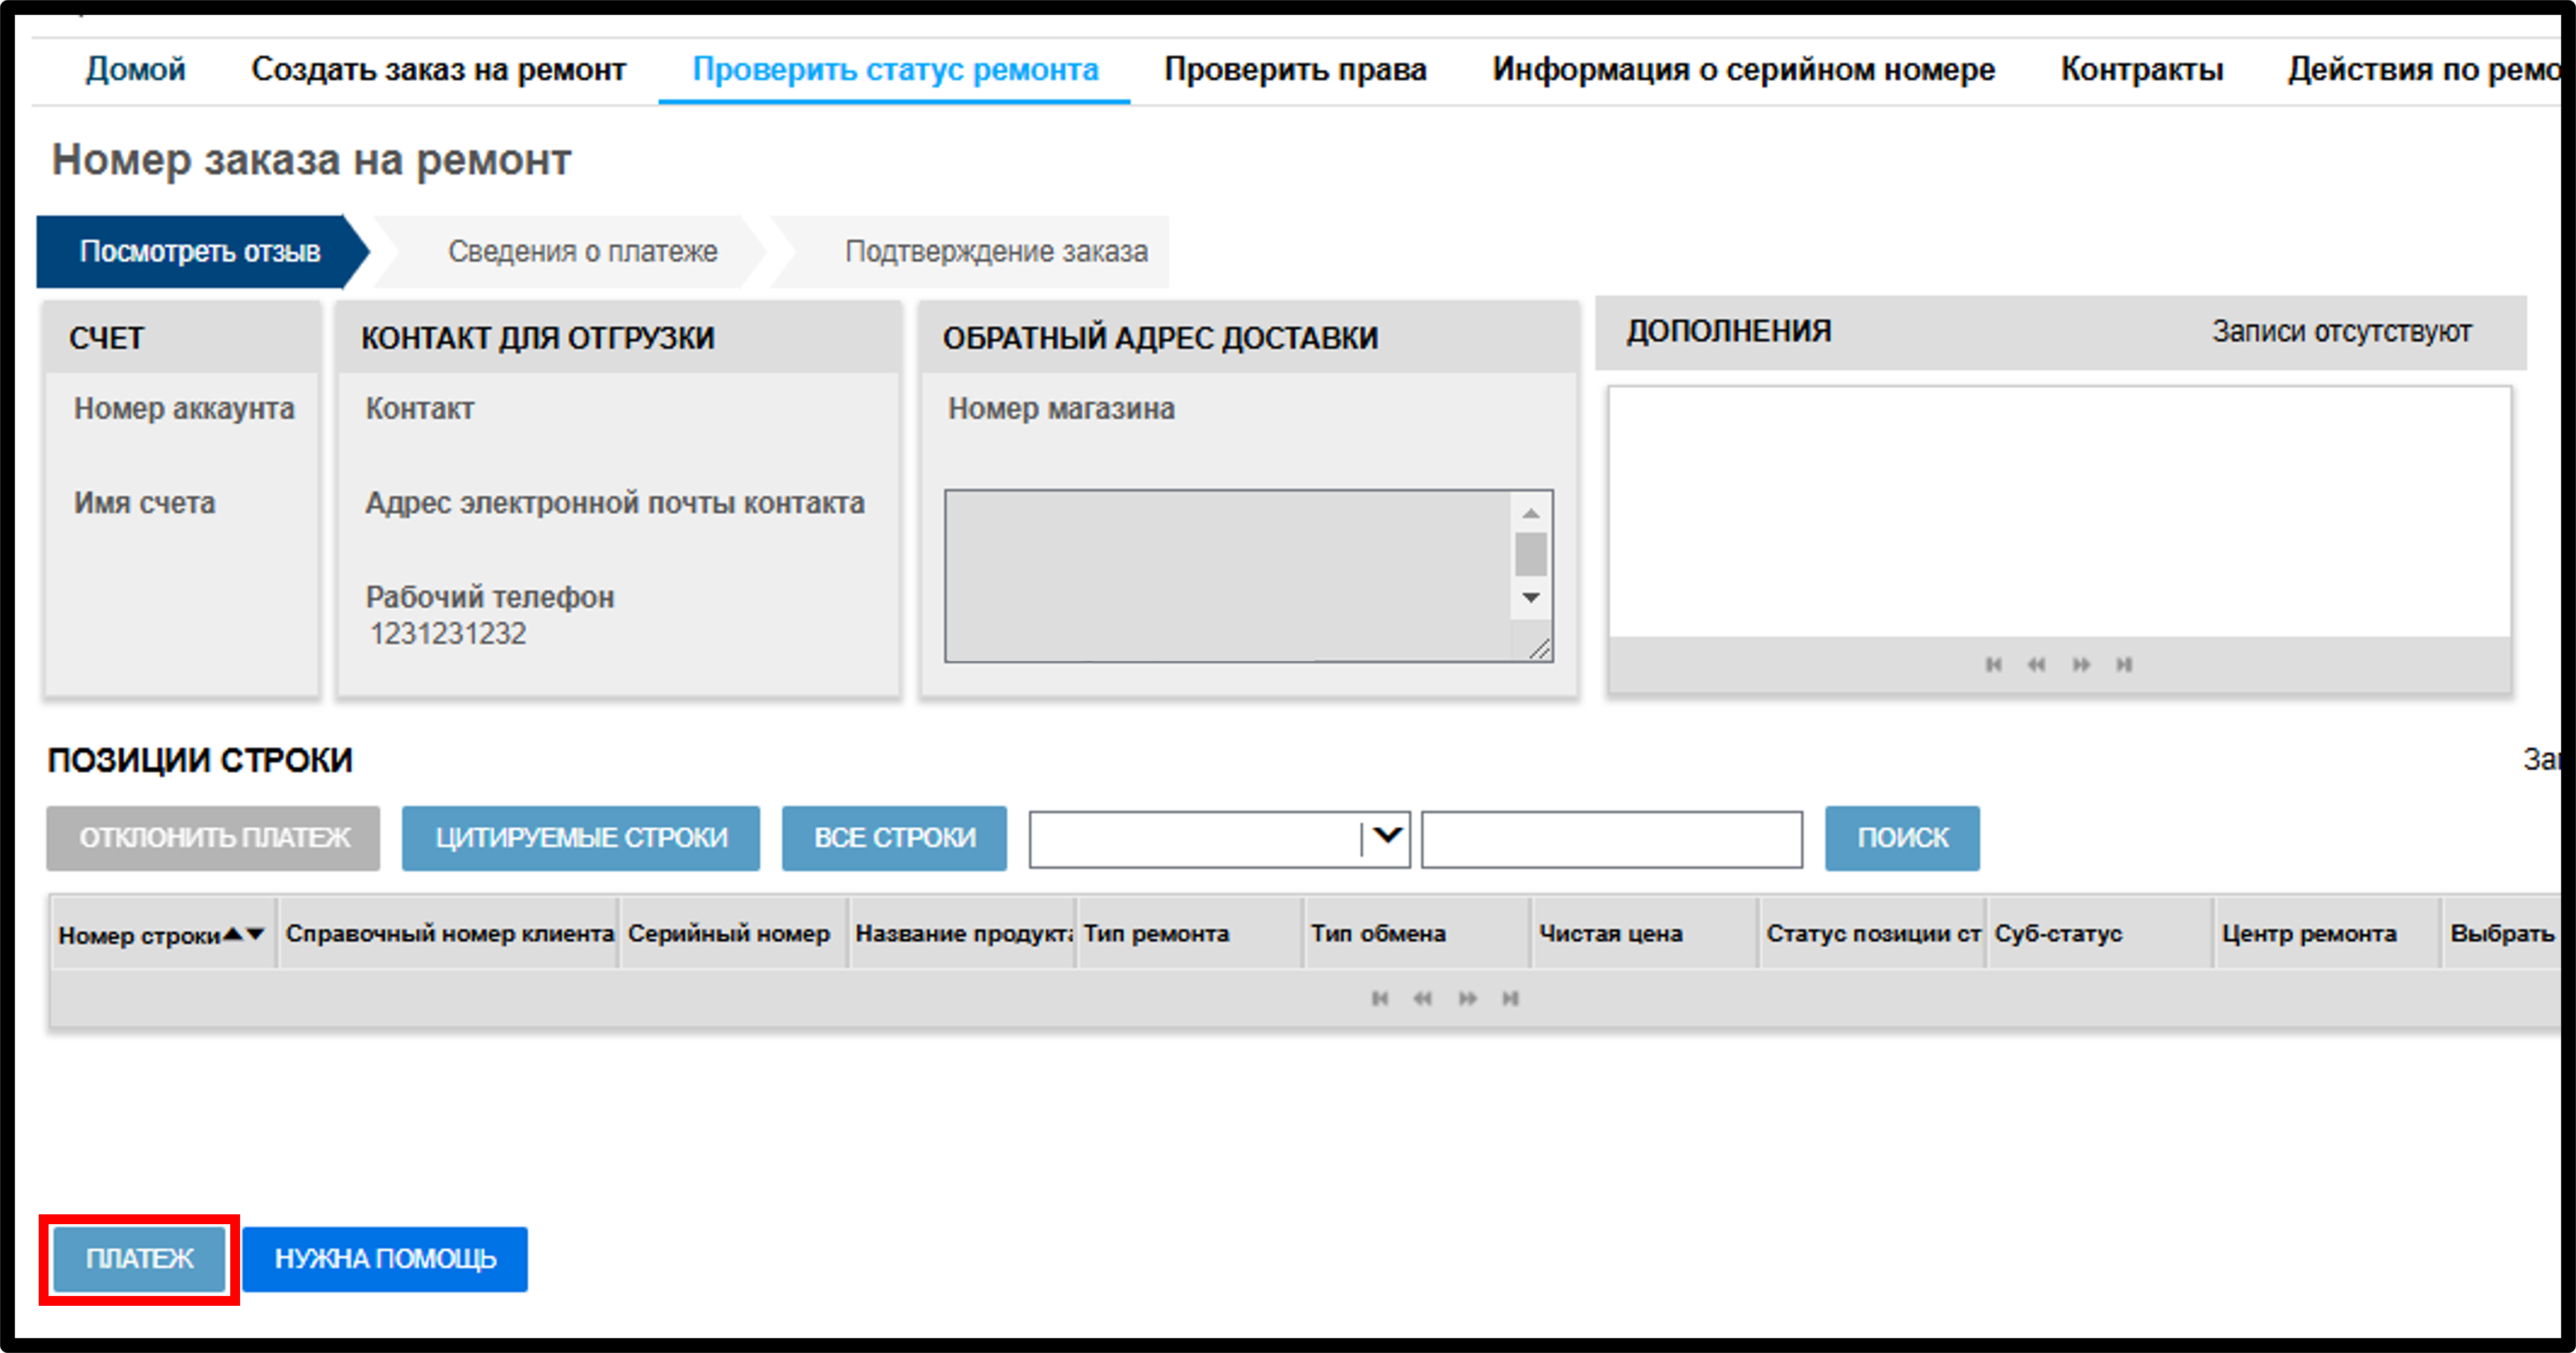Click the Чистая цена column header
This screenshot has height=1353, width=2576.
(1645, 933)
